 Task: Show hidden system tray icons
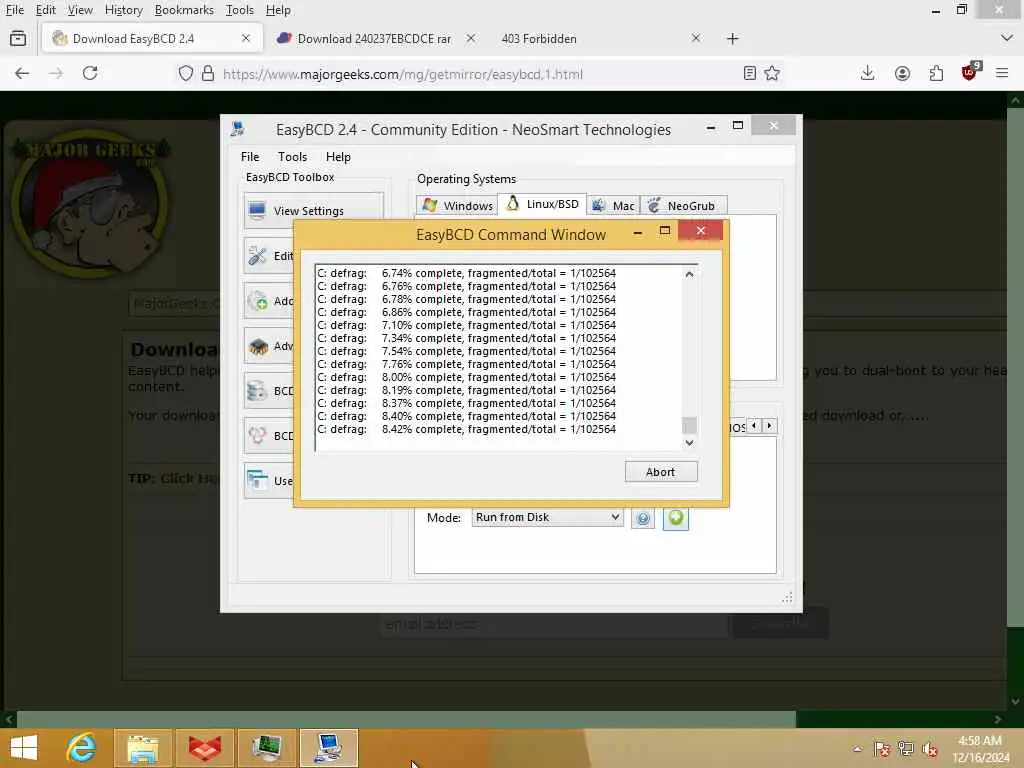[x=857, y=749]
